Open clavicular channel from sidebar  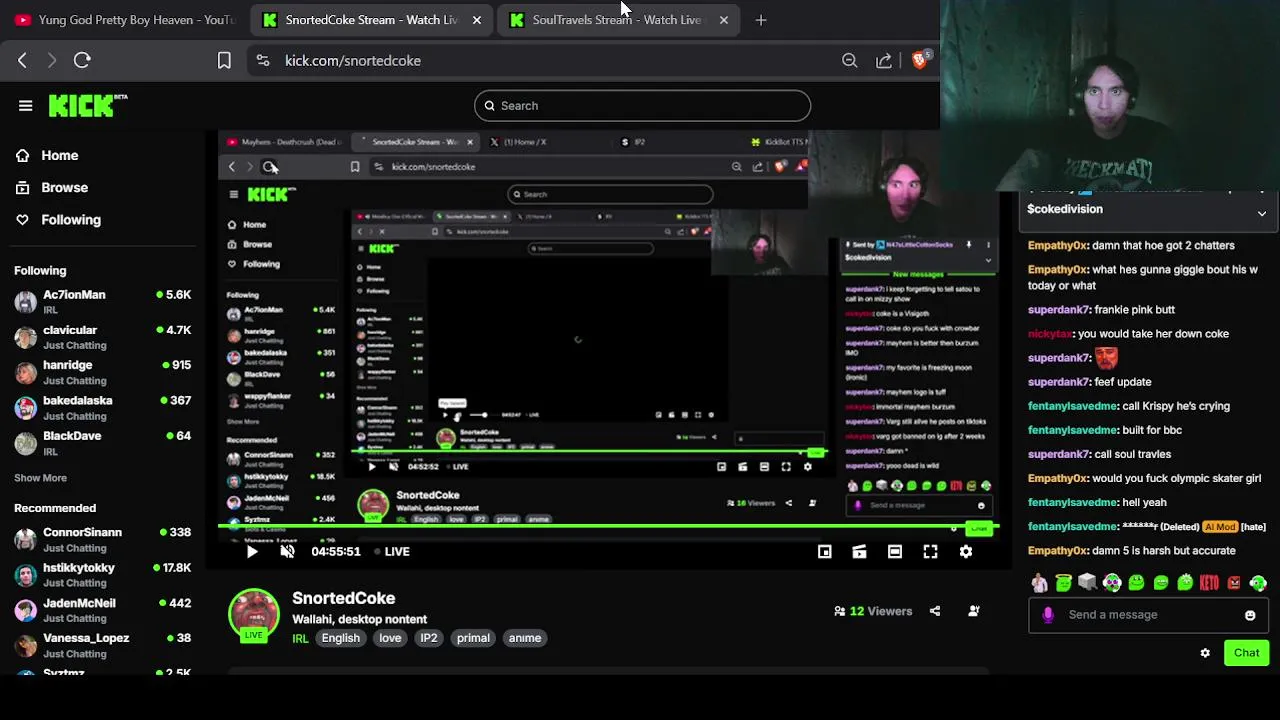tap(102, 337)
